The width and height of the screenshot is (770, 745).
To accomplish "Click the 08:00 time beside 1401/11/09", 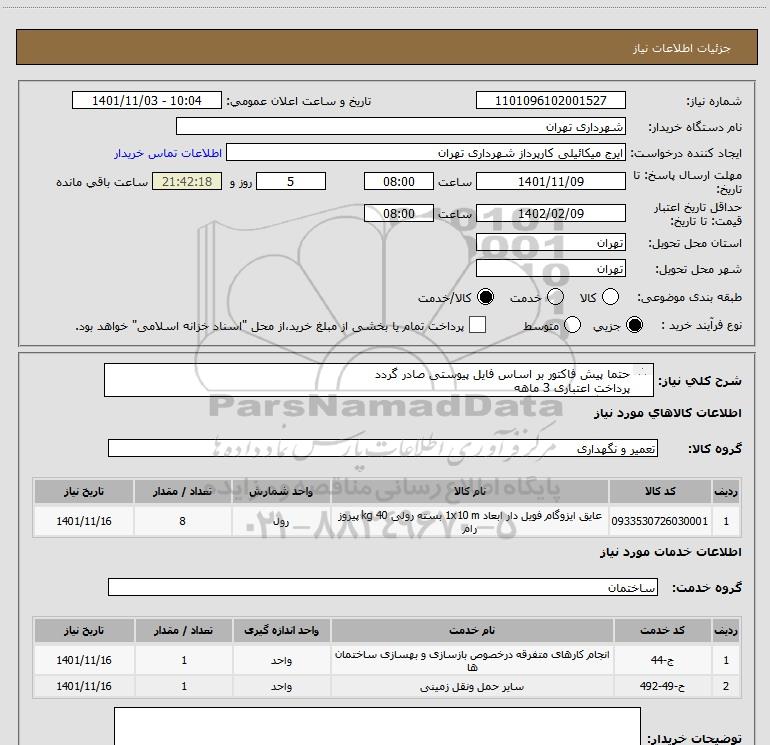I will 399,181.
